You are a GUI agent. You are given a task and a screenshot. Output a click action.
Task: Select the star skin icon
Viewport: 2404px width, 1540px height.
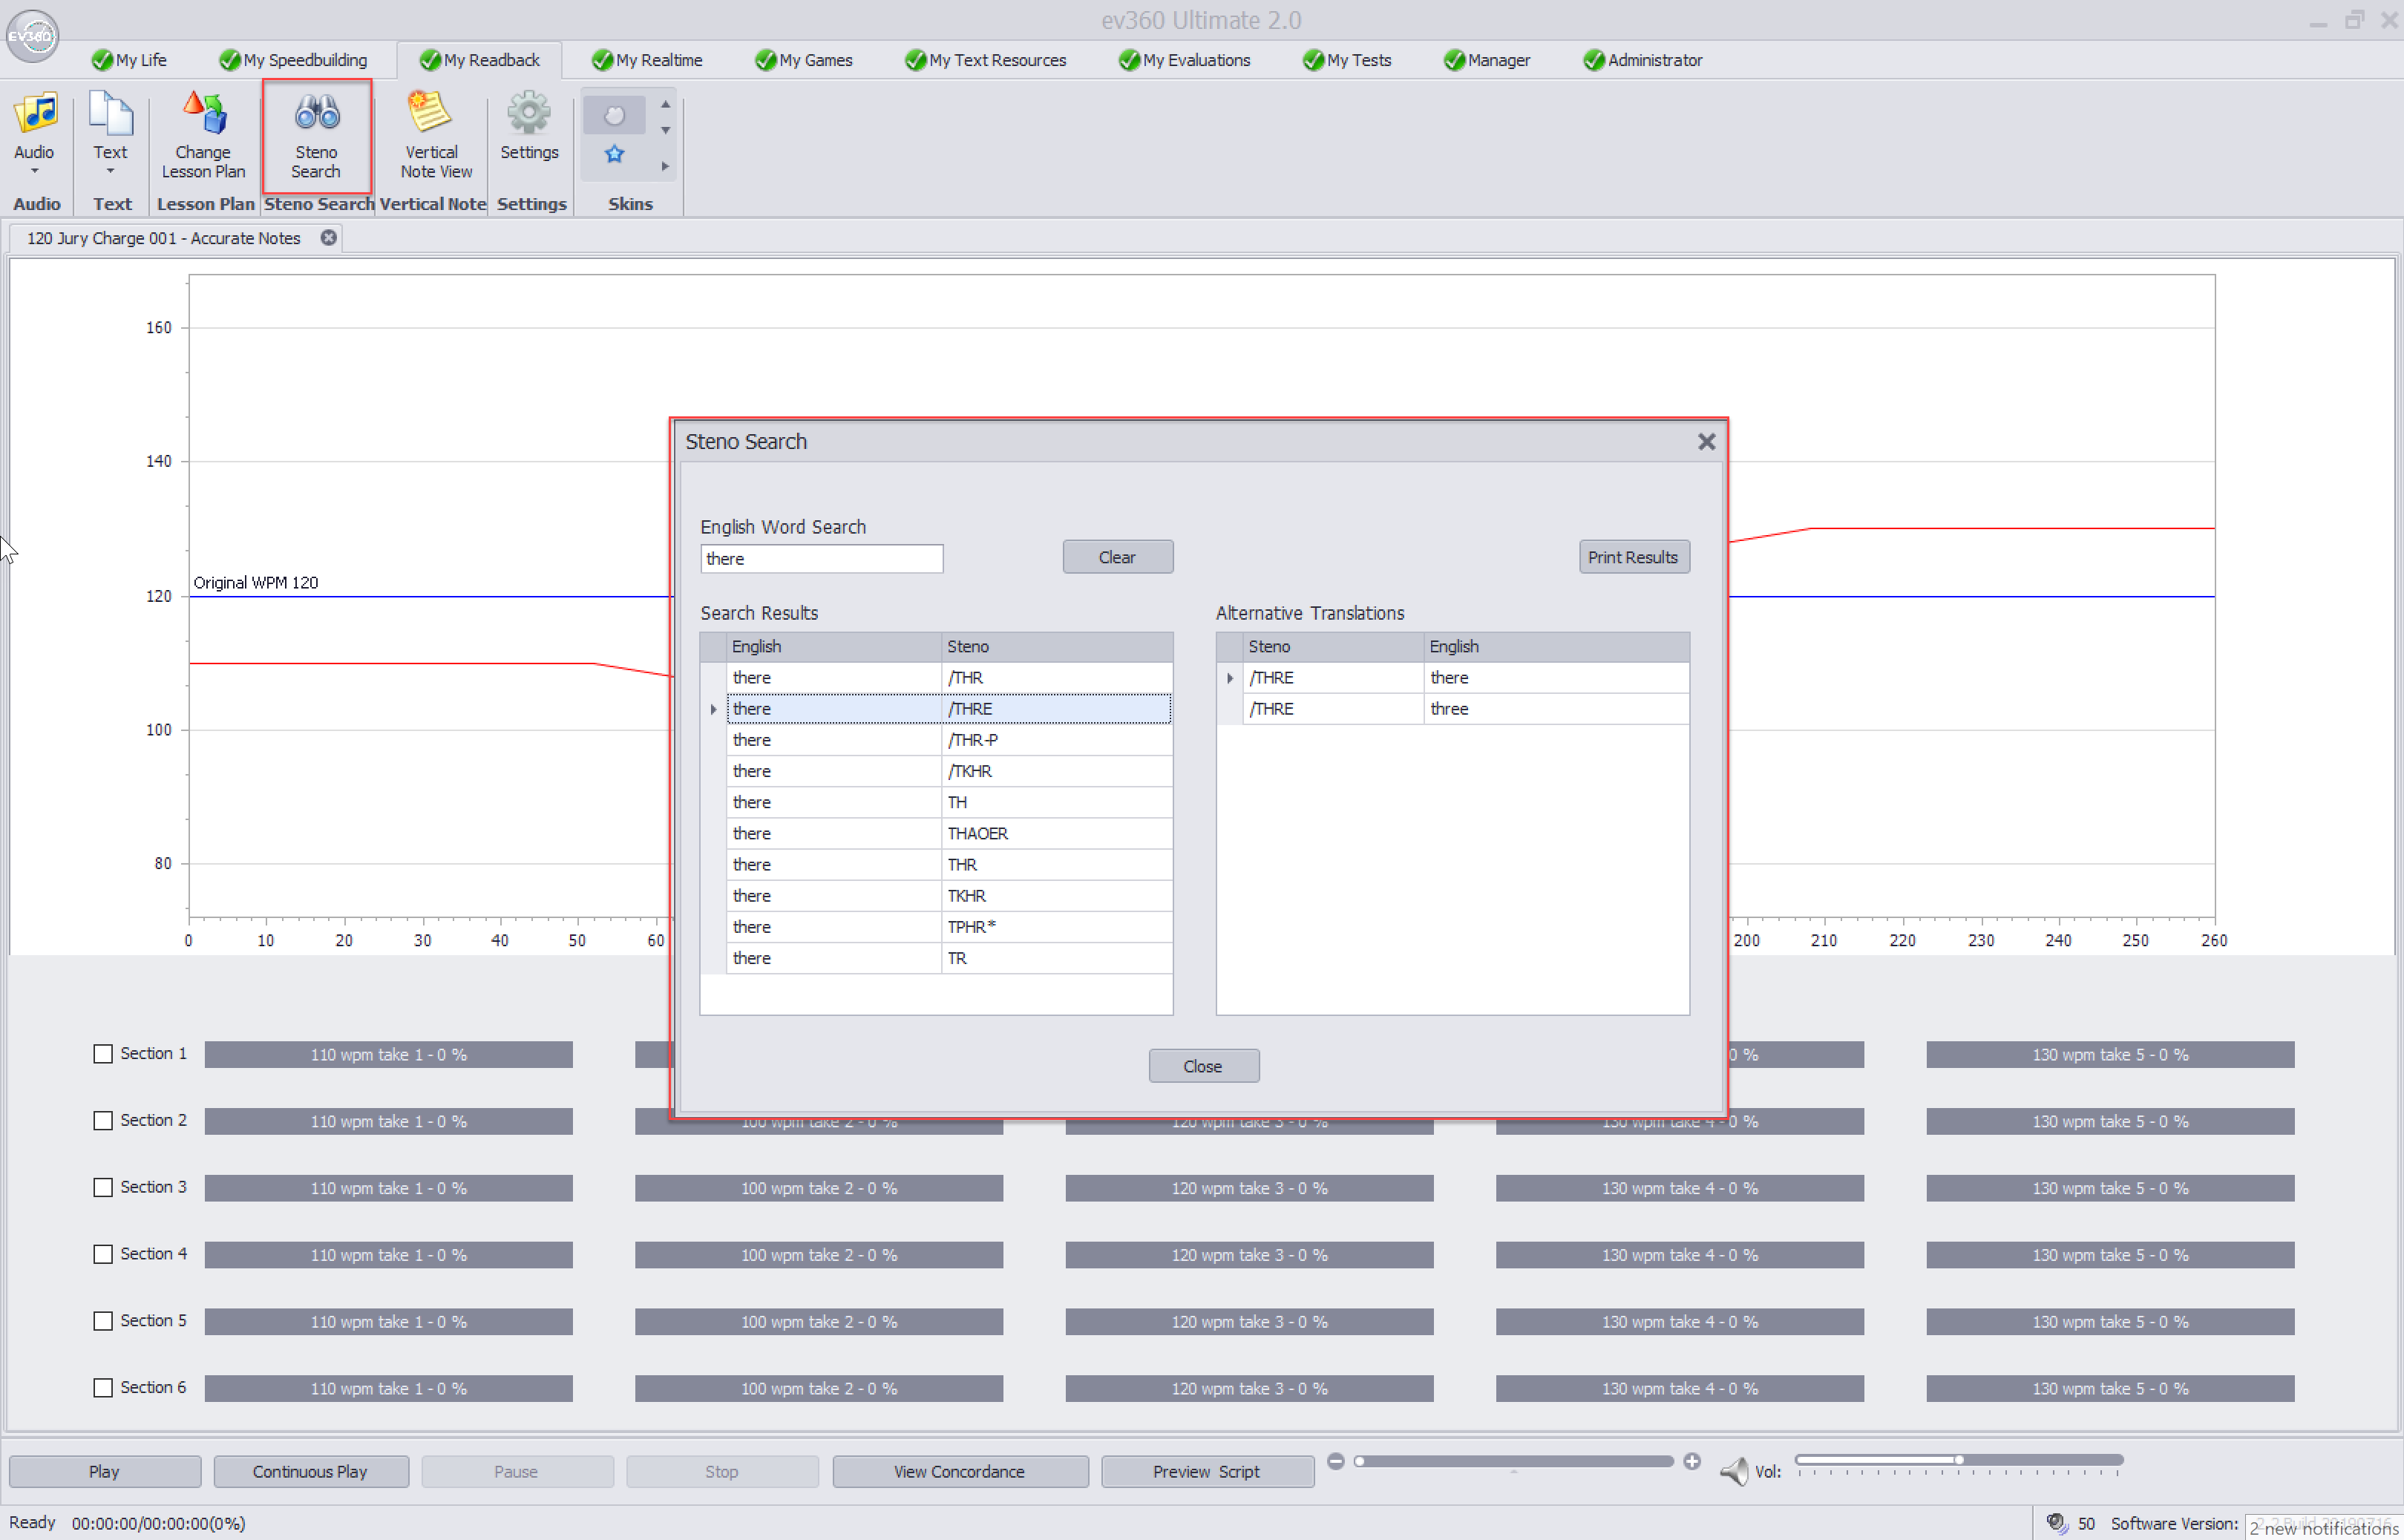615,154
